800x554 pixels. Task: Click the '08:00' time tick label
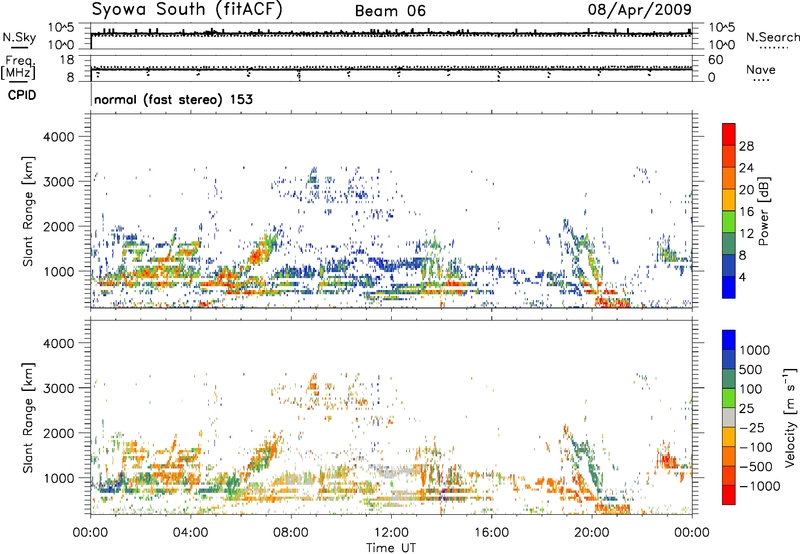[x=291, y=533]
